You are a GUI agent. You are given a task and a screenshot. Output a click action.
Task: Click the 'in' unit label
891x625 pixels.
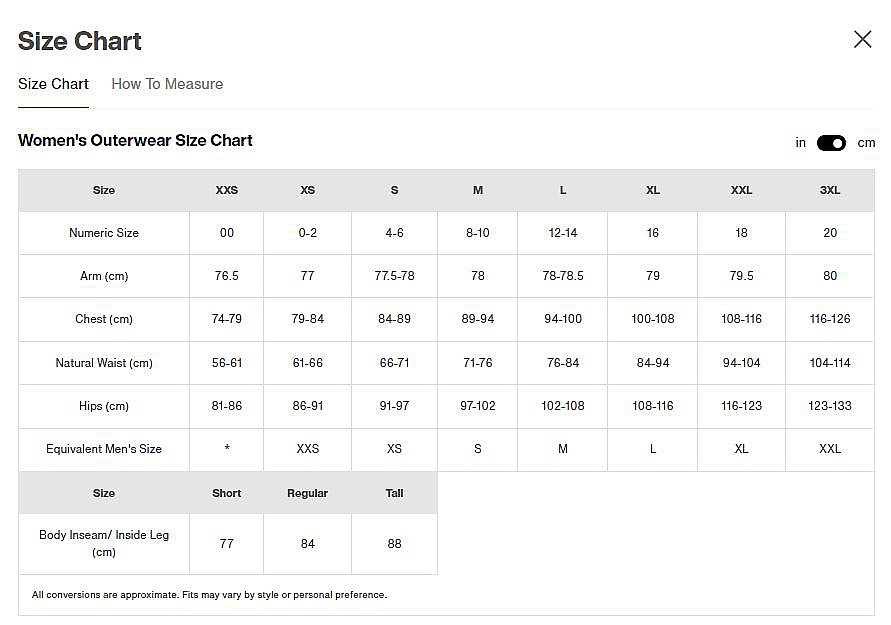(x=801, y=143)
